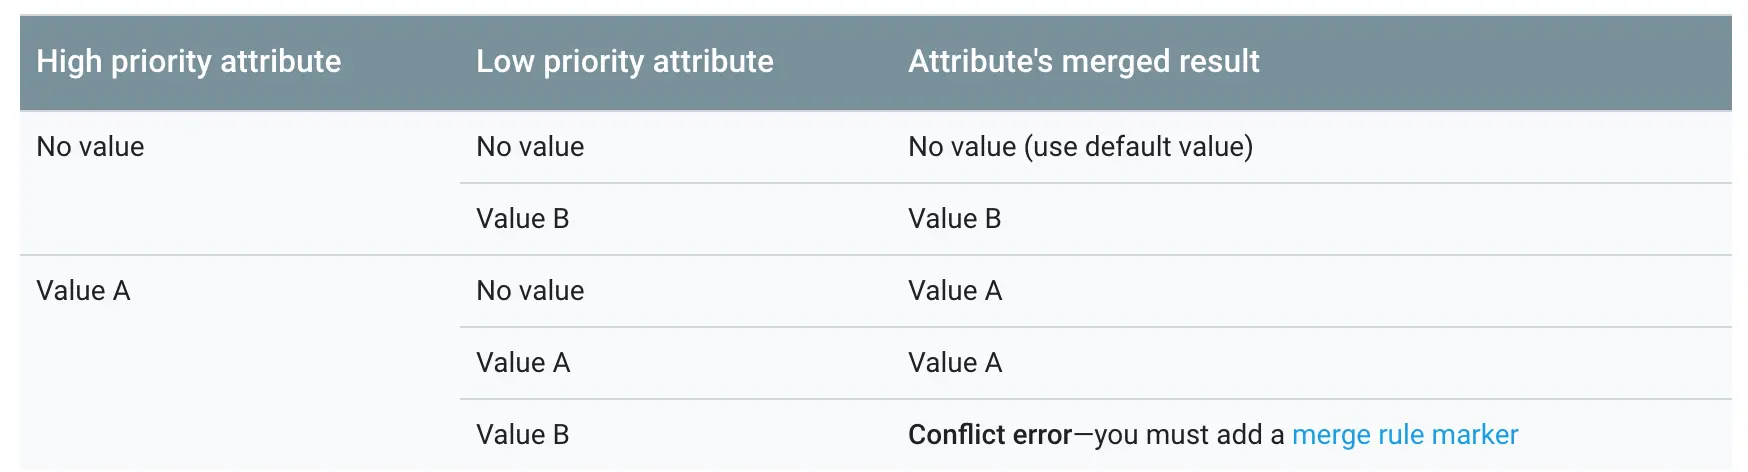Click the "Attribute's merged result" column header
The width and height of the screenshot is (1748, 472).
point(1083,62)
